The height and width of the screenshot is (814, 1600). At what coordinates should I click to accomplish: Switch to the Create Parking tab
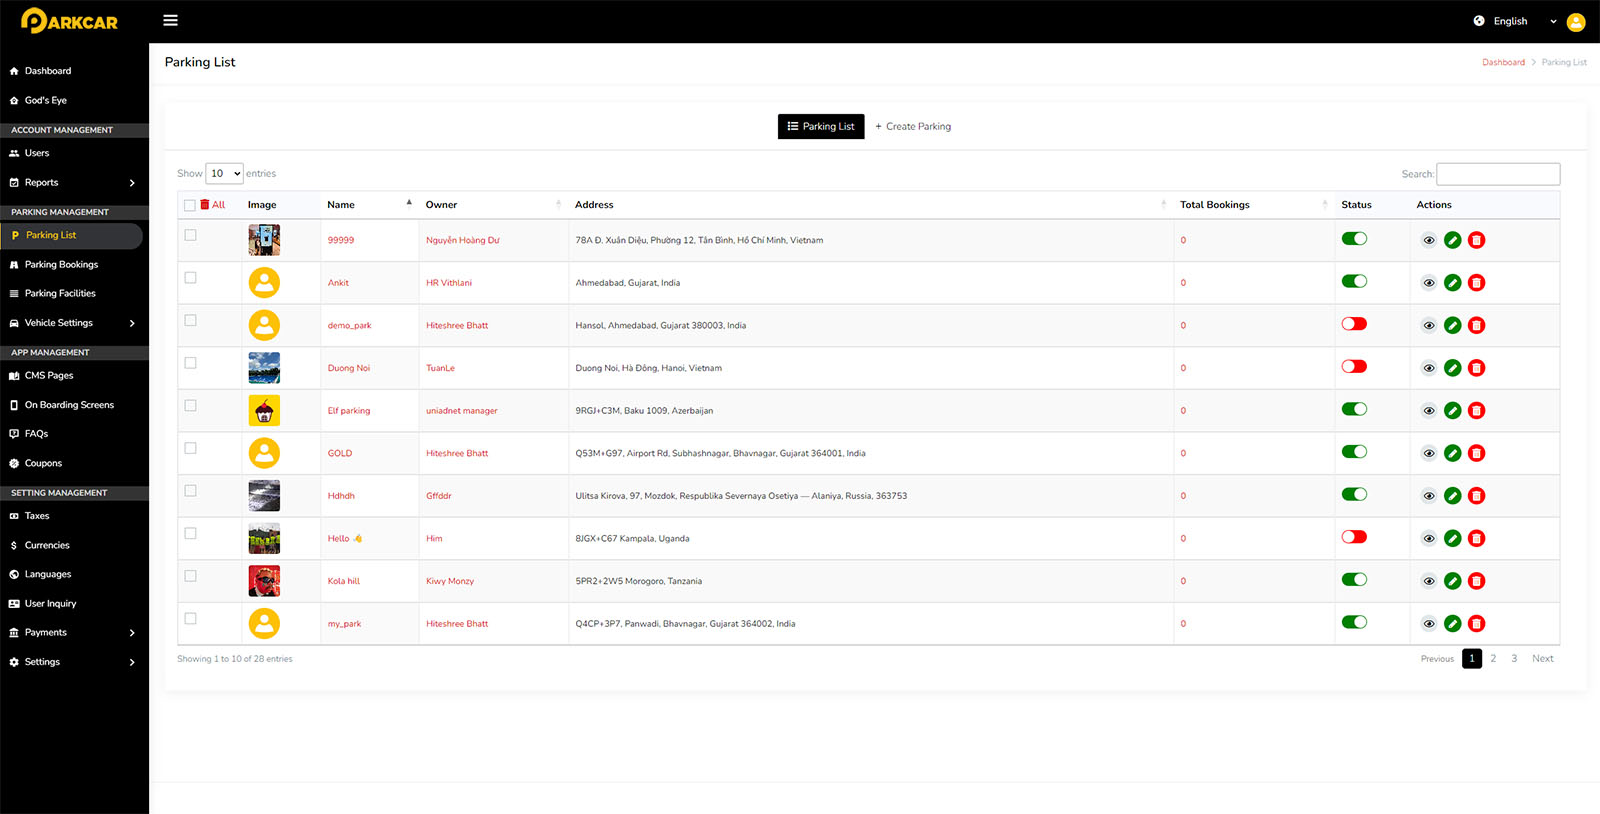click(913, 126)
